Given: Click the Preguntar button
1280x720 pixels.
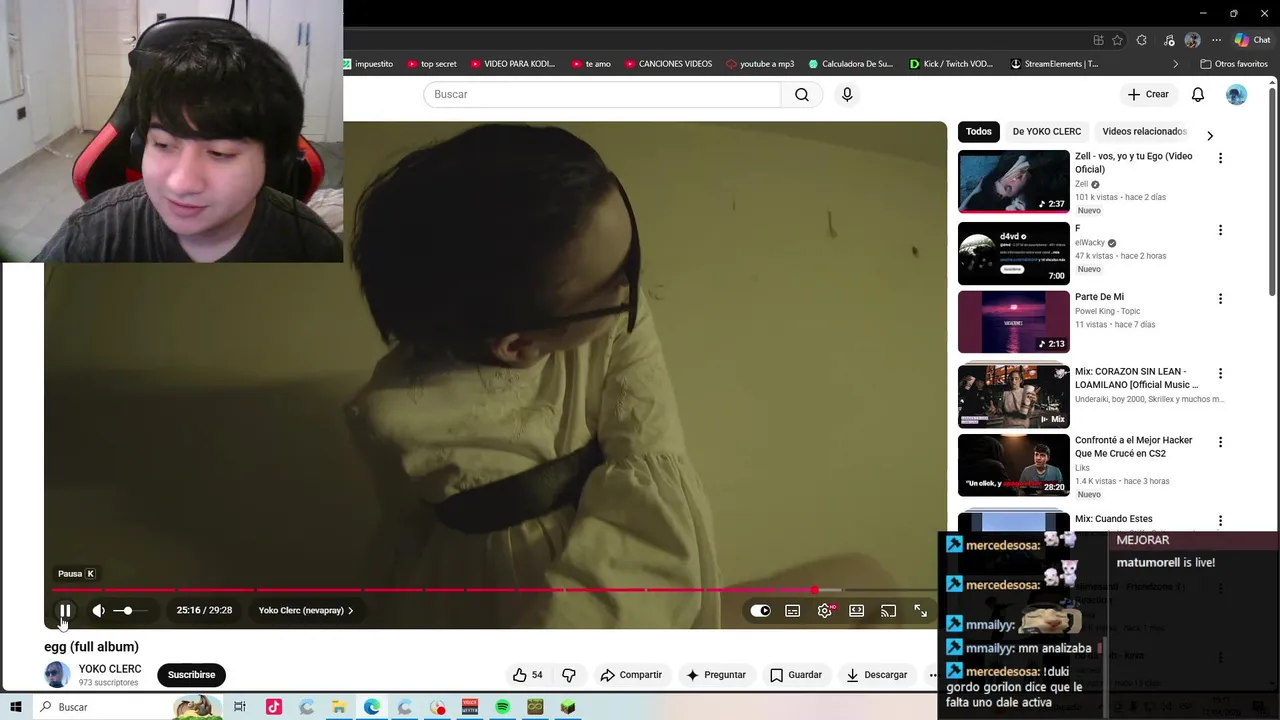Looking at the screenshot, I should (x=715, y=675).
